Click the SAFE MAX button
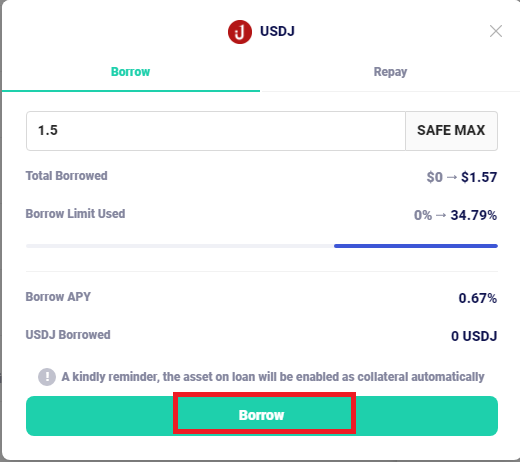 pyautogui.click(x=451, y=131)
